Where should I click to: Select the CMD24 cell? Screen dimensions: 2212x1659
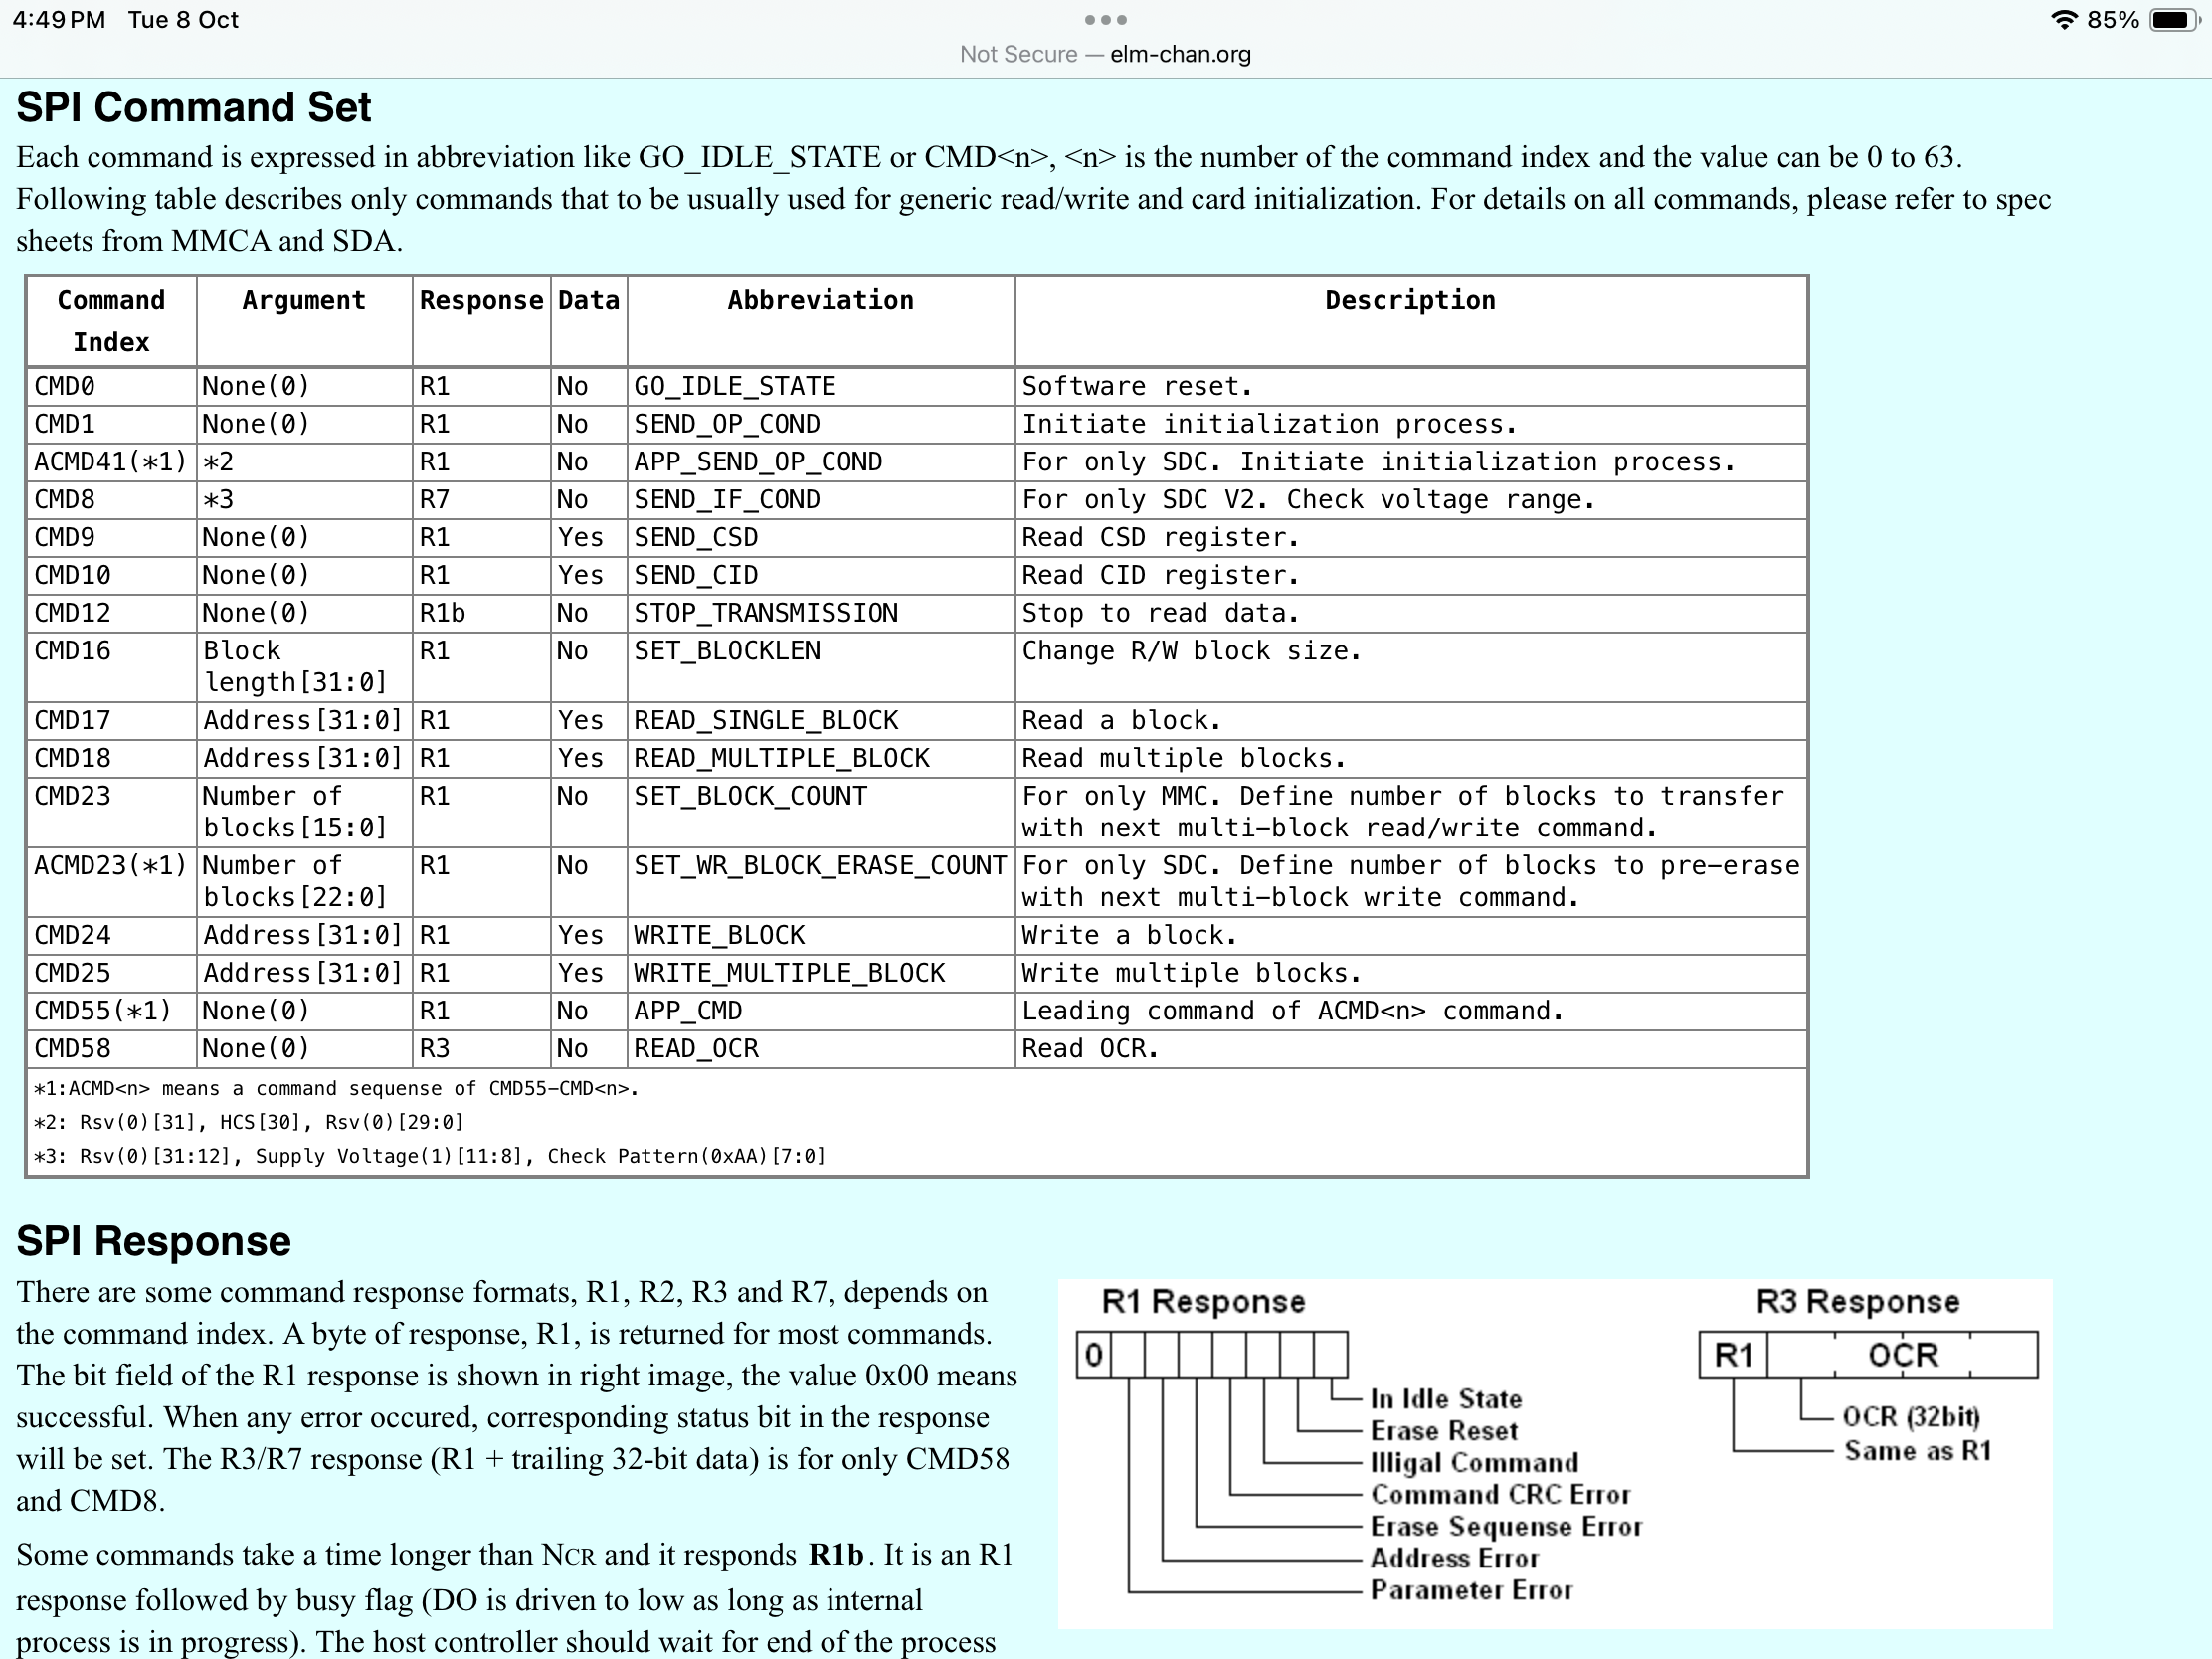coord(112,936)
